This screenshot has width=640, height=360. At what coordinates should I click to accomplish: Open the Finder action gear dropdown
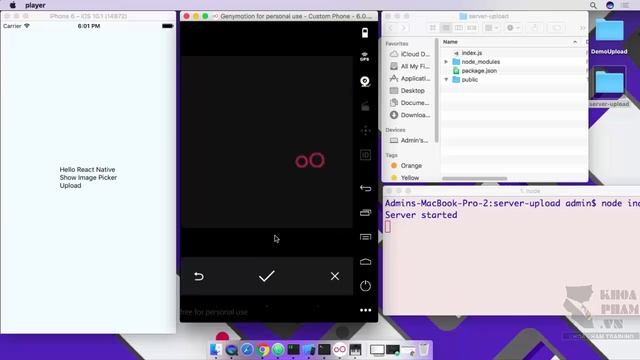513,28
